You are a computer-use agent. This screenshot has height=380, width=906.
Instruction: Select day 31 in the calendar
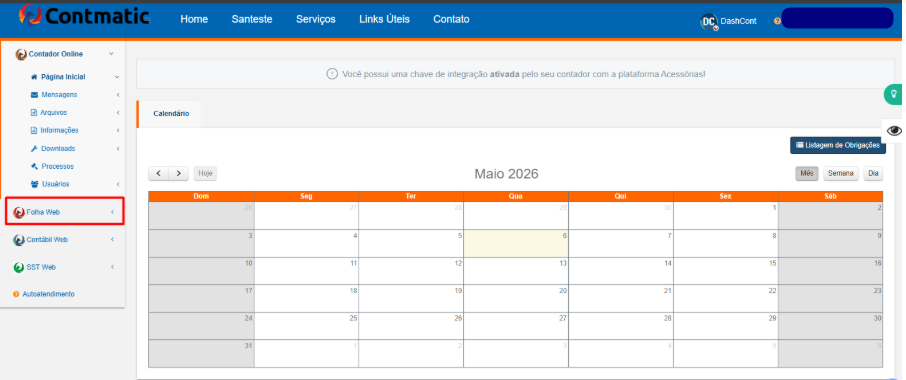click(201, 353)
